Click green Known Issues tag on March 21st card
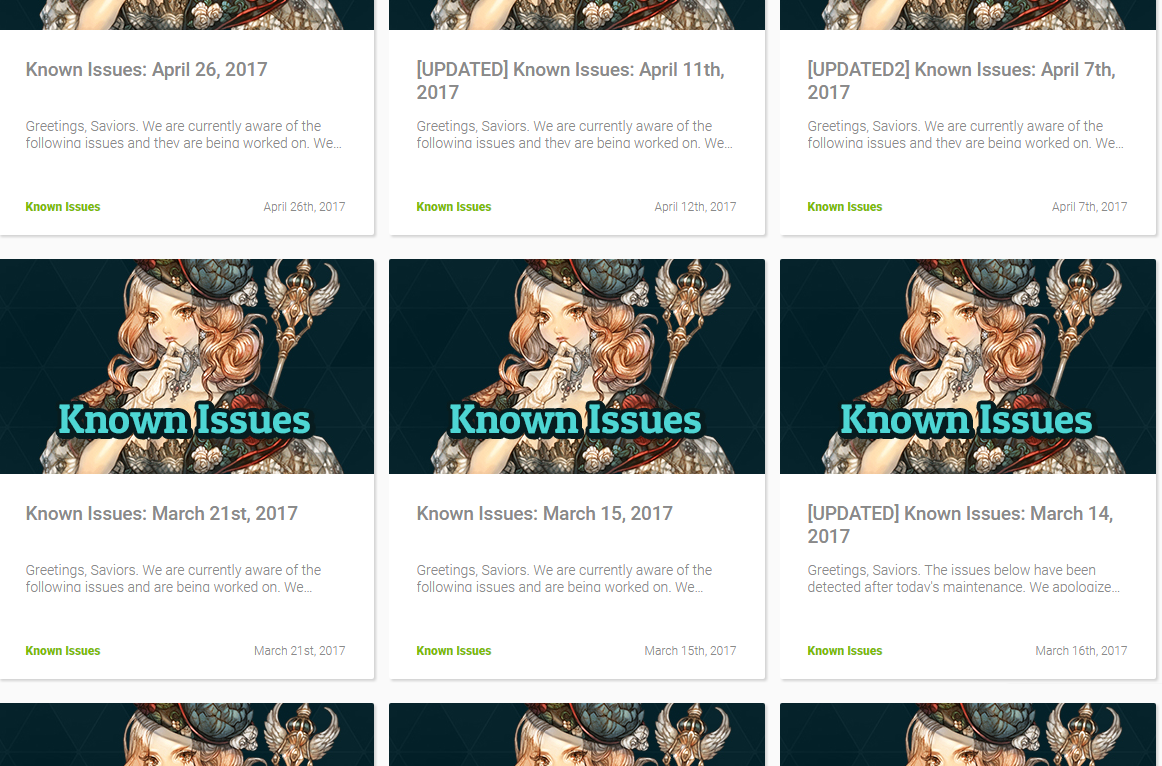1162x766 pixels. 63,651
